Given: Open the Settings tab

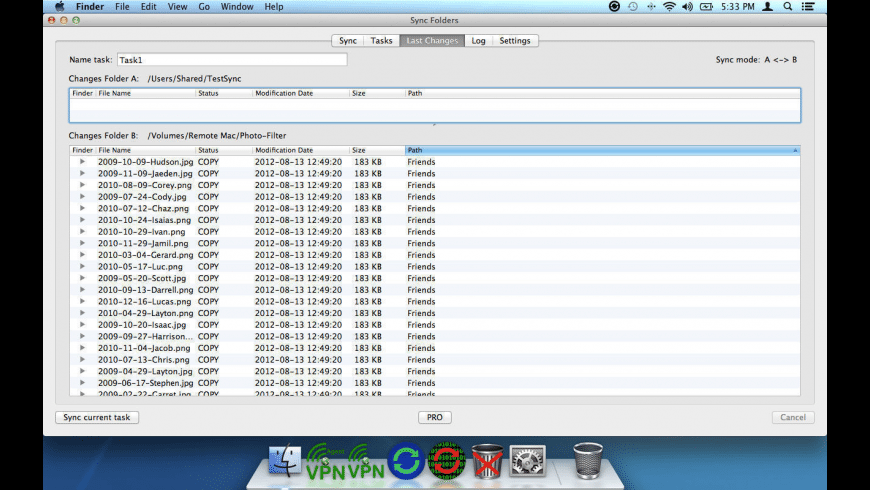Looking at the screenshot, I should tap(515, 41).
